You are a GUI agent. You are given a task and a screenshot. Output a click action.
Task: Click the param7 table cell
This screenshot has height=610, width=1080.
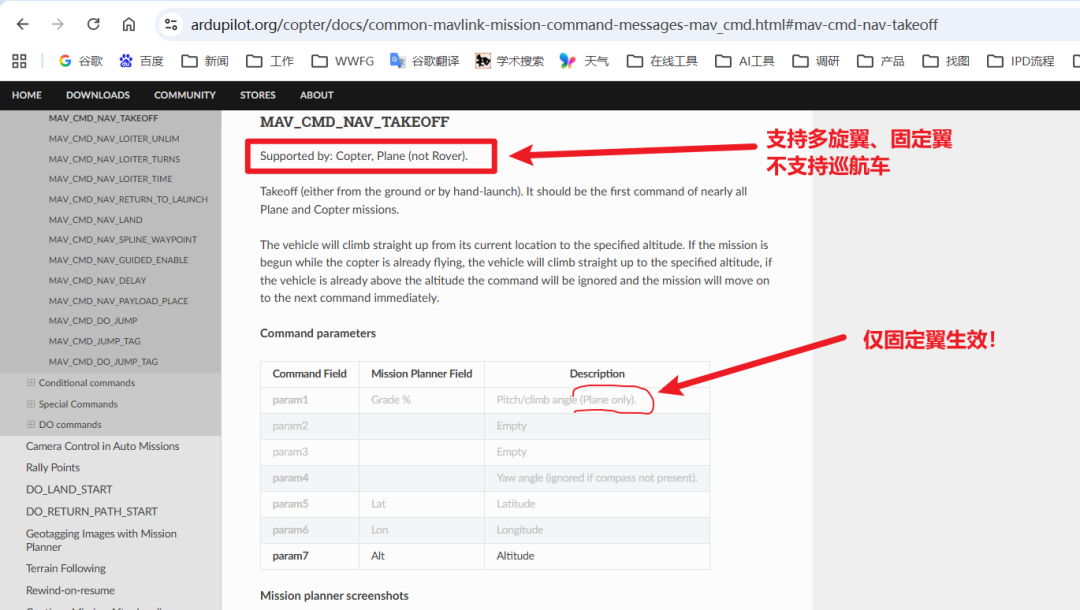coord(310,556)
